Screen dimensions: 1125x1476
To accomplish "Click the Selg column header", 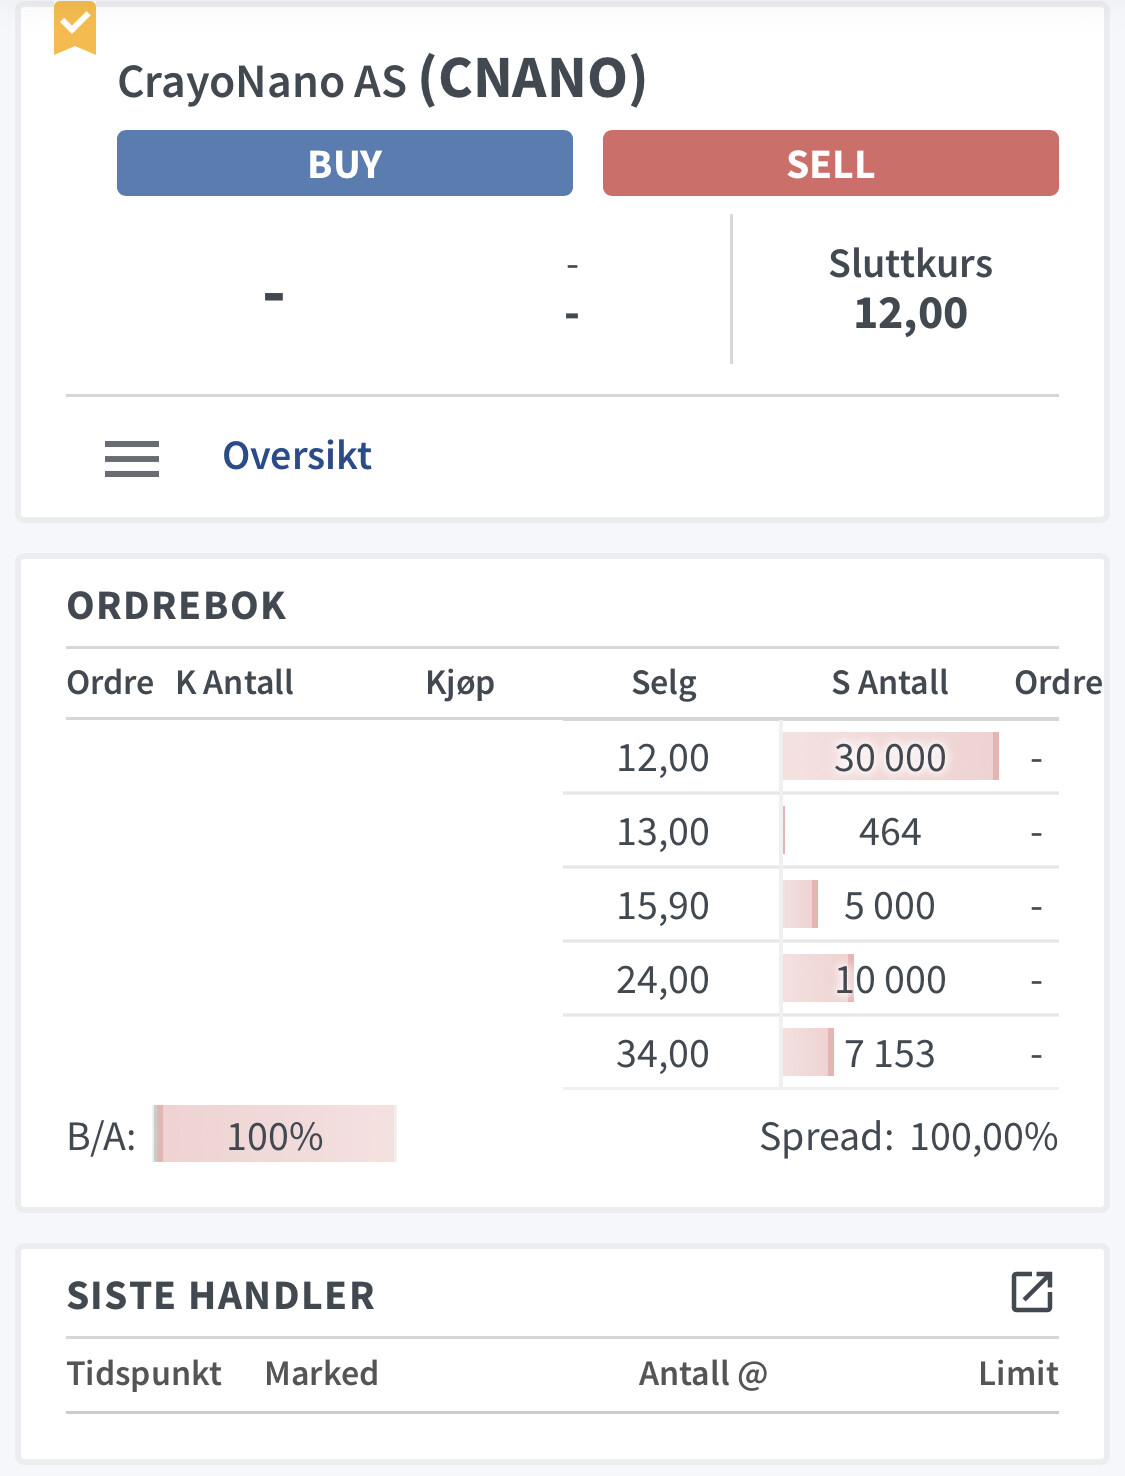I will point(664,683).
